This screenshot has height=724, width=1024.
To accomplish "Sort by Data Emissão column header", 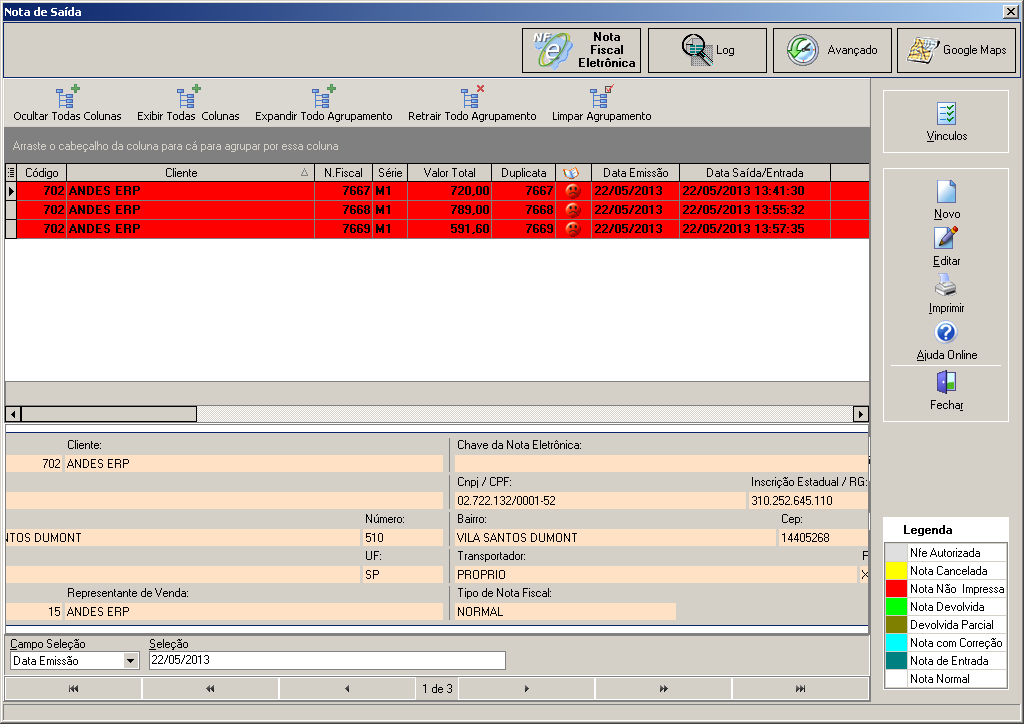I will pyautogui.click(x=635, y=173).
